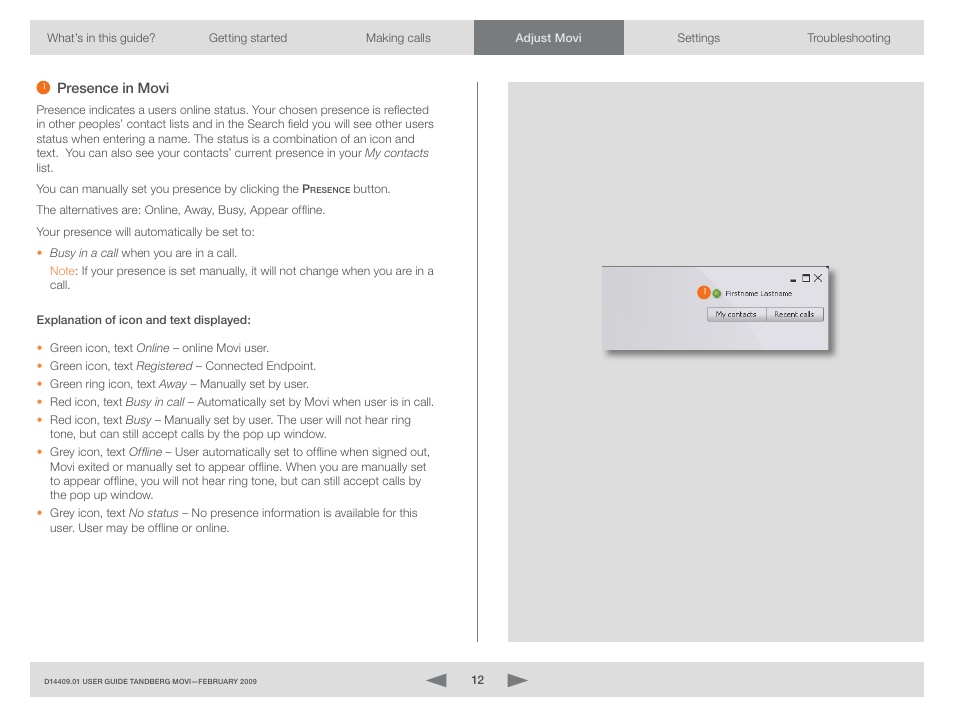Viewport: 954px width, 718px height.
Task: Minimize the Movi window
Action: point(793,279)
